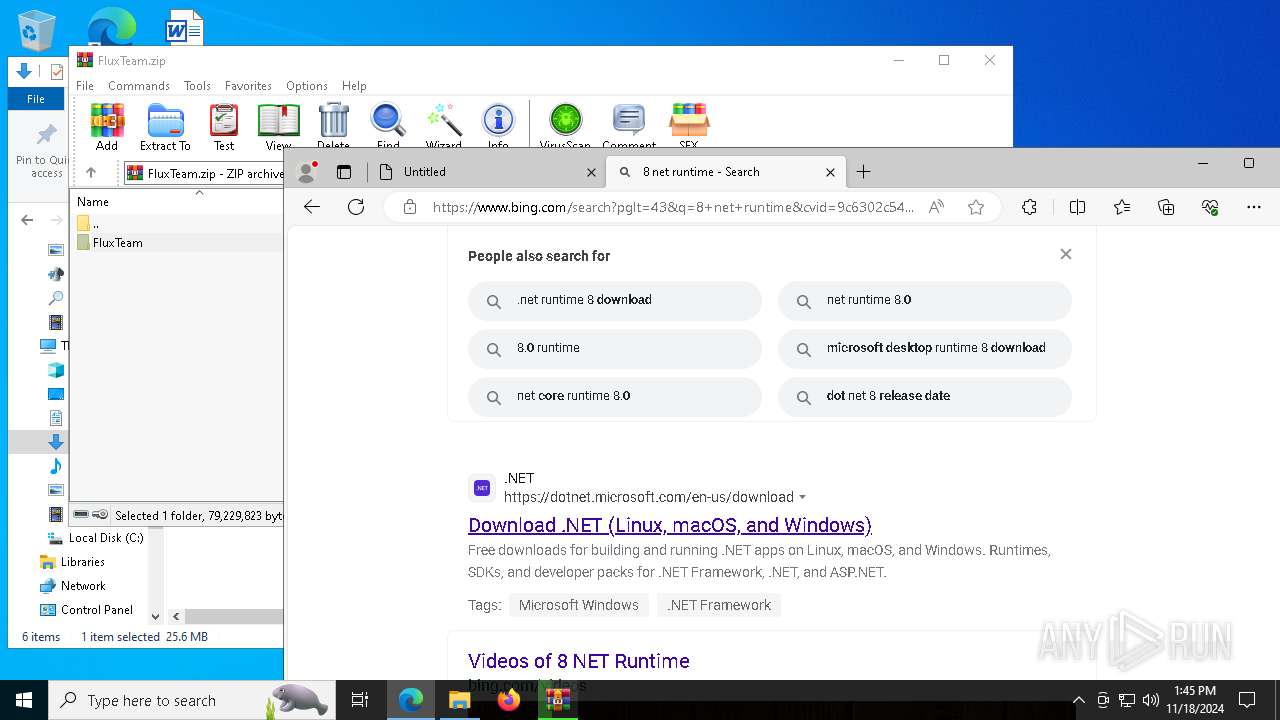Select parent folder '..' row in WinRAR
This screenshot has width=1280, height=720.
click(178, 224)
